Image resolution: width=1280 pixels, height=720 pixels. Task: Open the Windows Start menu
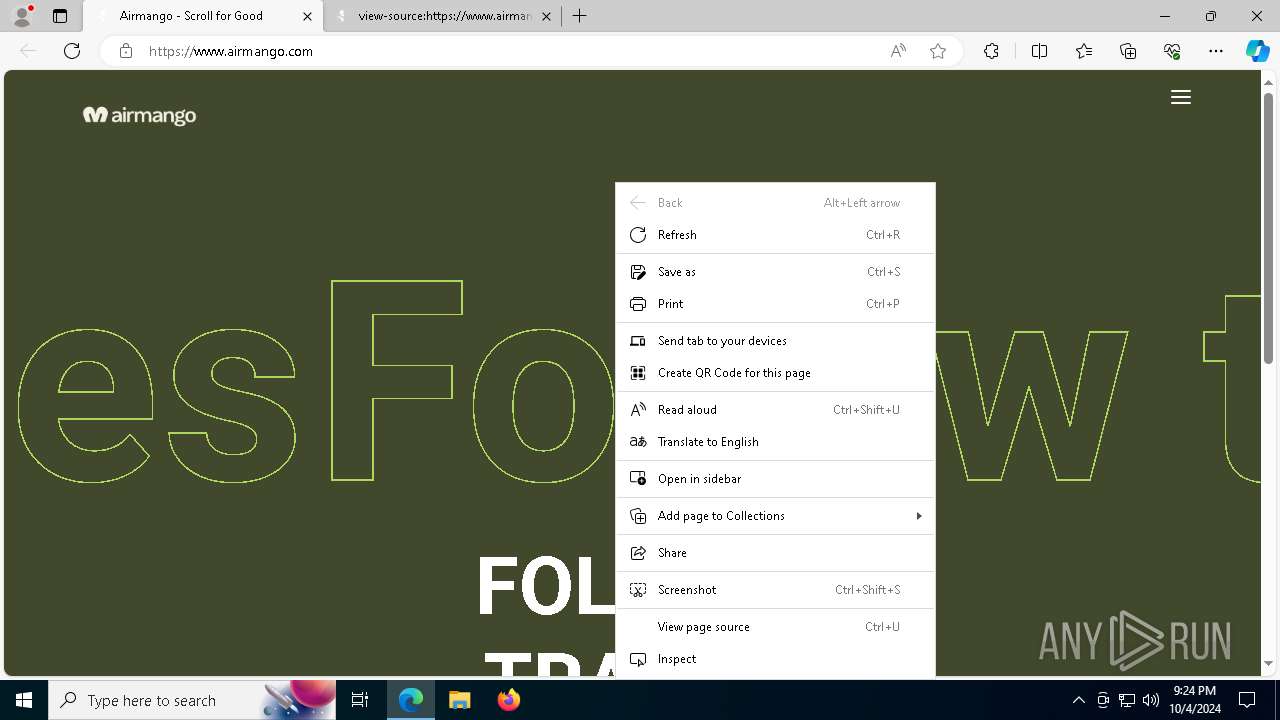24,700
